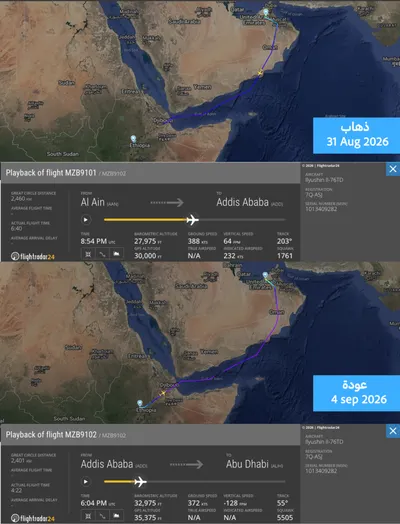This screenshot has width=400, height=524.
Task: Click the "27,975" barometric altitude value
Action: tap(145, 241)
